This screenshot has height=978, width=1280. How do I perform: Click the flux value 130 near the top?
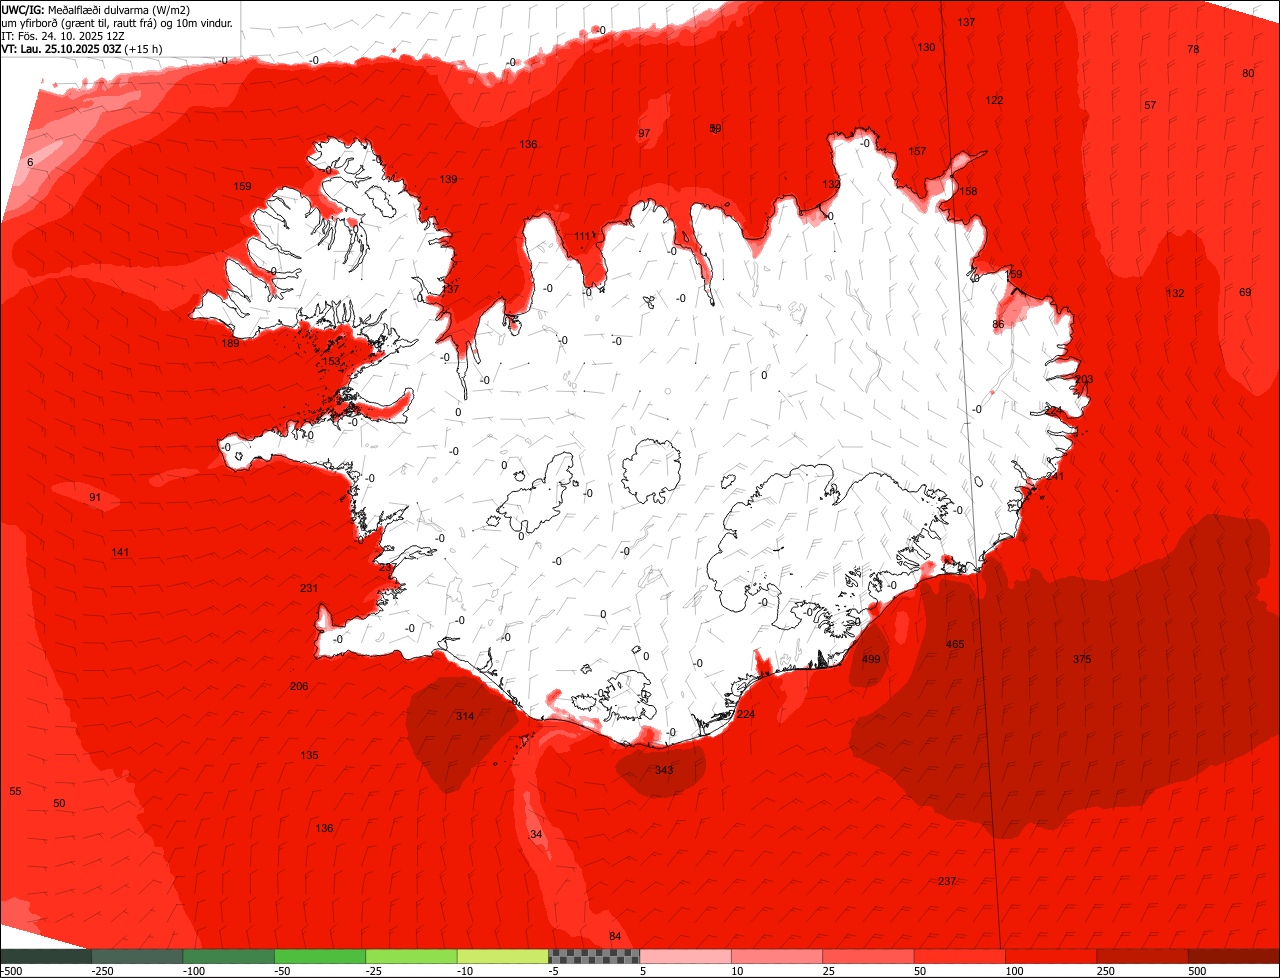tap(927, 47)
